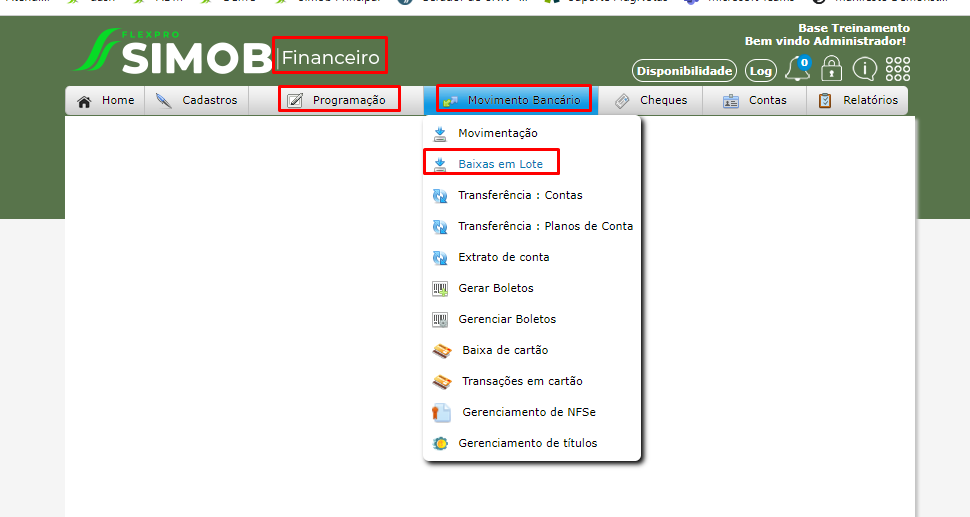Click the Gerenciamento de títulos gear icon
The width and height of the screenshot is (970, 517).
pos(440,443)
